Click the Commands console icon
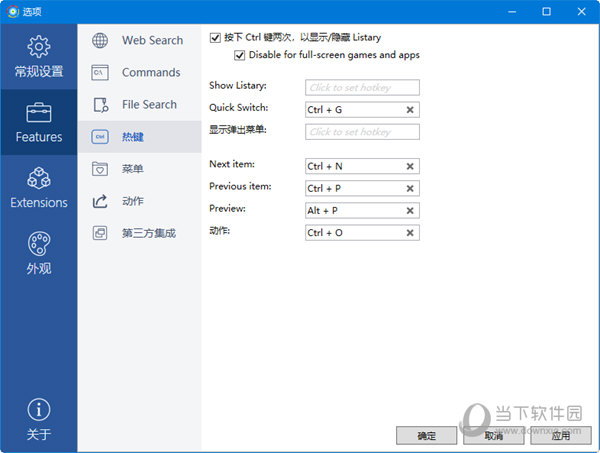 100,72
